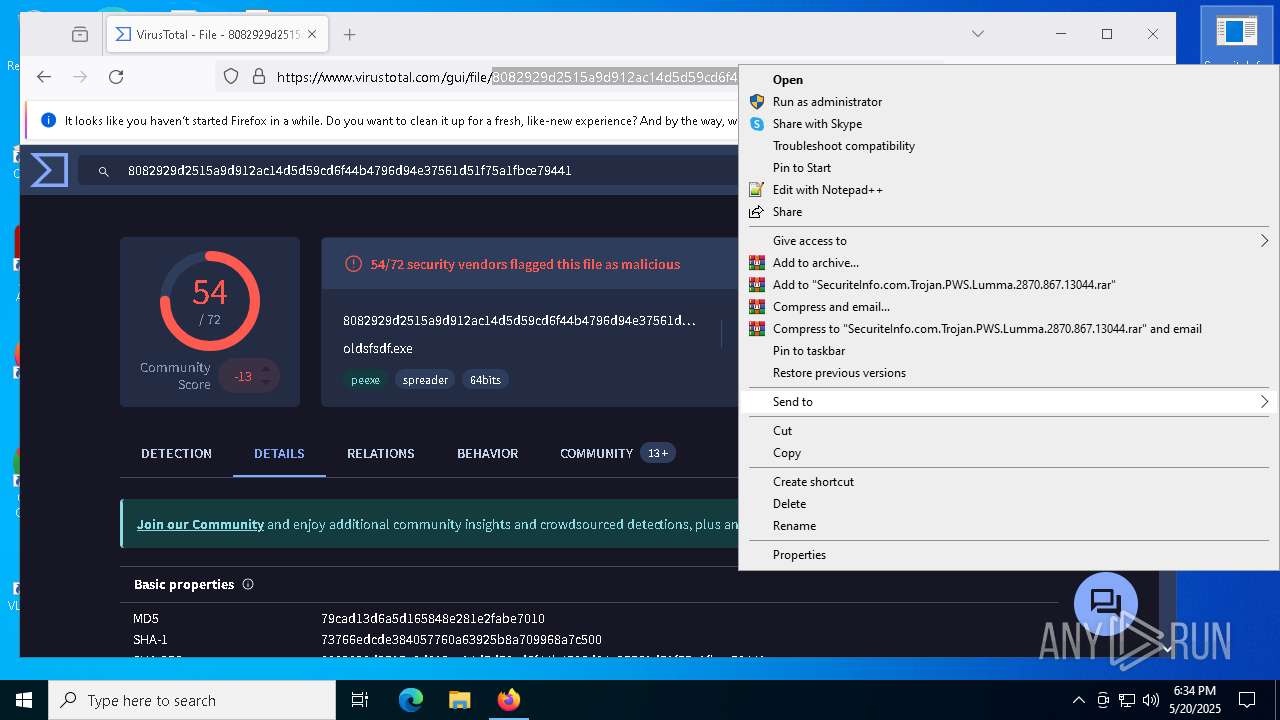The width and height of the screenshot is (1280, 720).
Task: Click the spreader tag
Action: pyautogui.click(x=425, y=380)
